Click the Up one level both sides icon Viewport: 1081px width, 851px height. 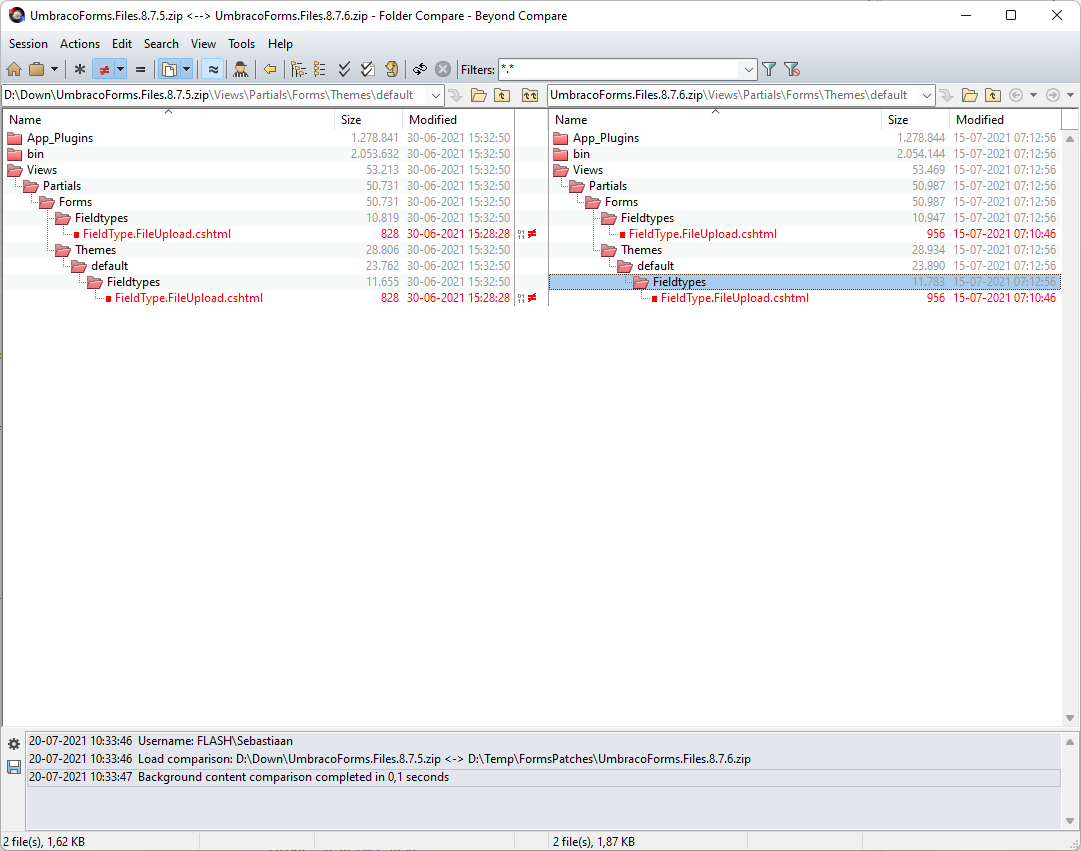coord(529,95)
